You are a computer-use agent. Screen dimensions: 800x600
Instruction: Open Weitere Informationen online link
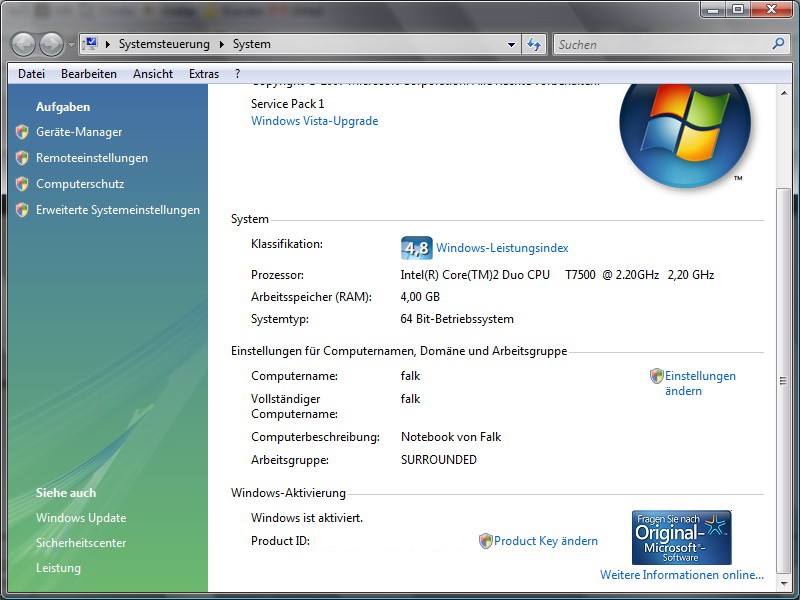click(x=682, y=575)
